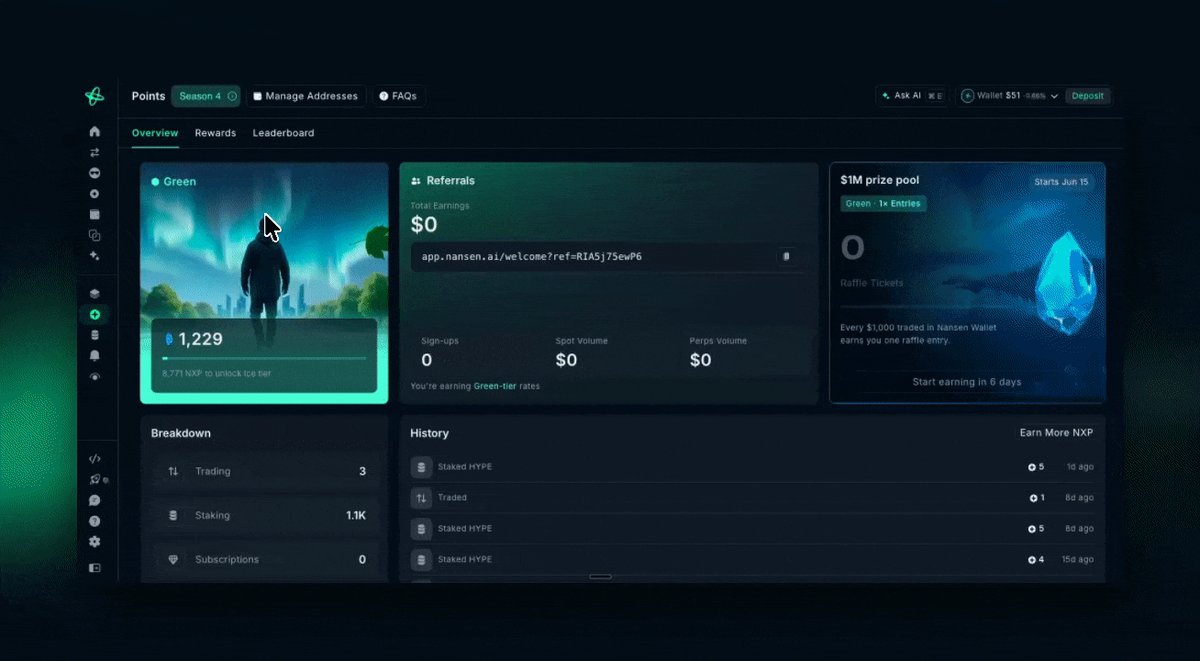Click the Nansen logo in the sidebar

click(94, 96)
